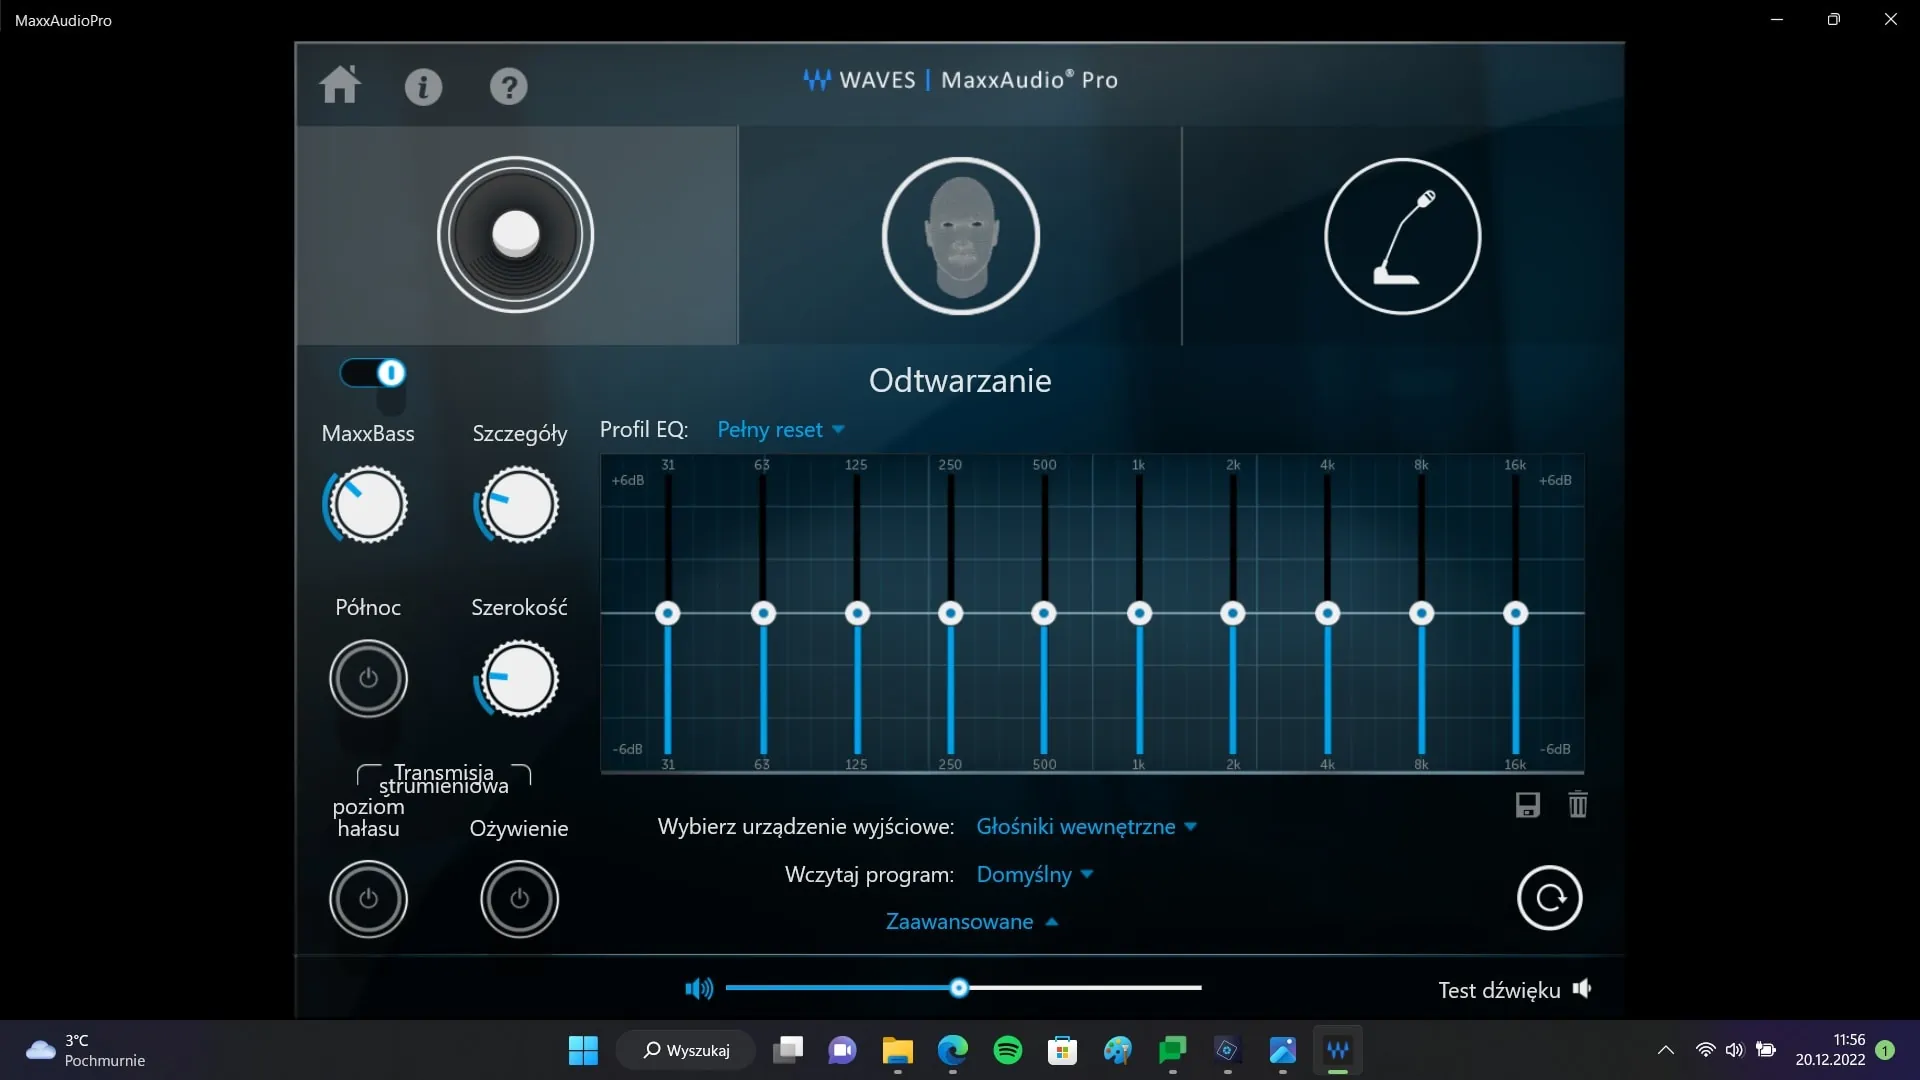Click the Szczegóły knob
The width and height of the screenshot is (1920, 1080).
click(517, 505)
